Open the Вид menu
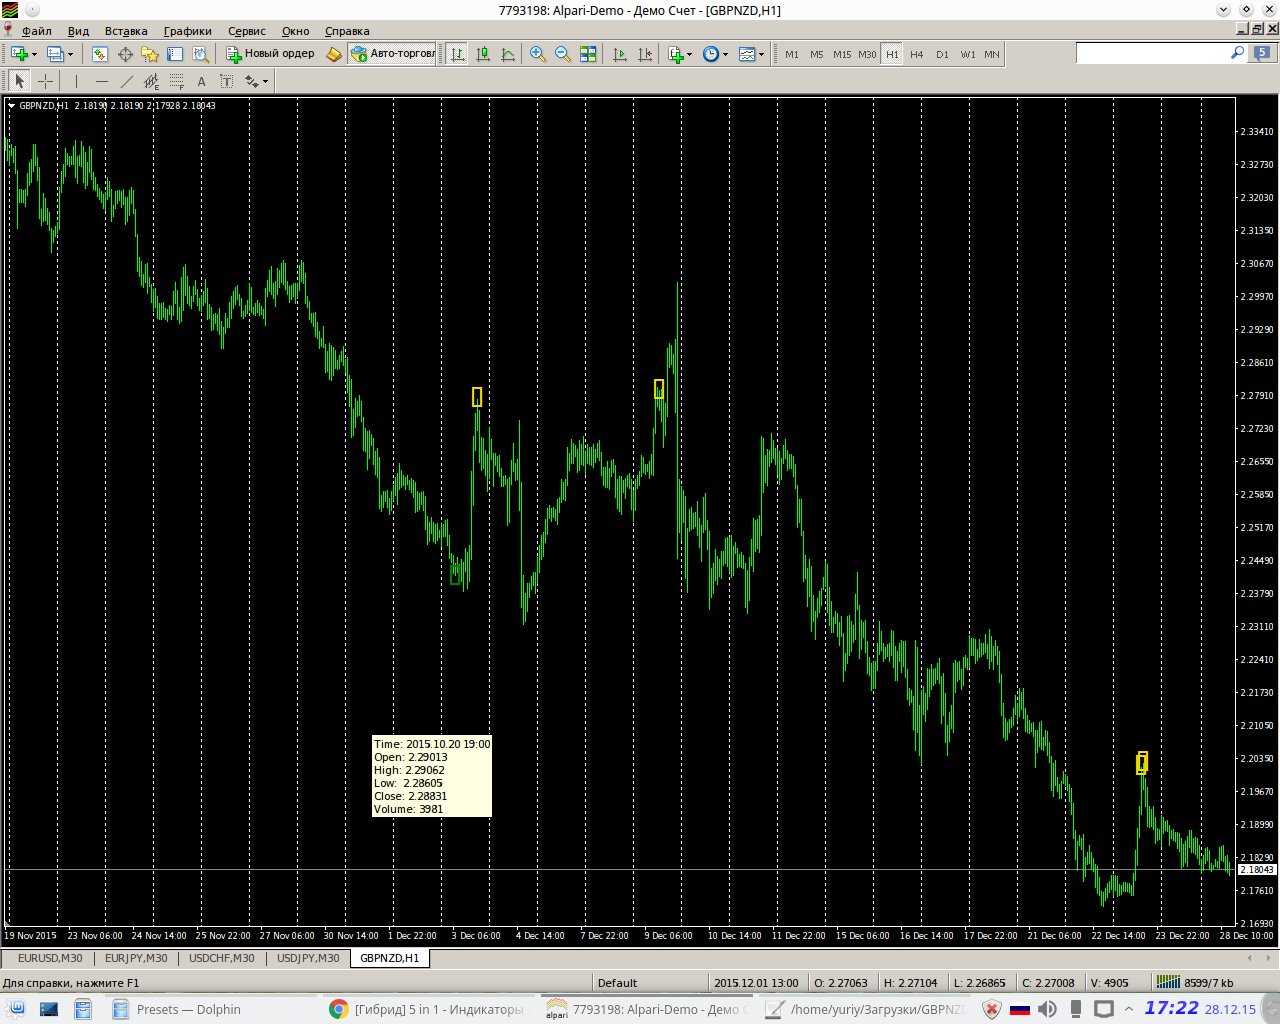The height and width of the screenshot is (1024, 1280). click(x=78, y=31)
